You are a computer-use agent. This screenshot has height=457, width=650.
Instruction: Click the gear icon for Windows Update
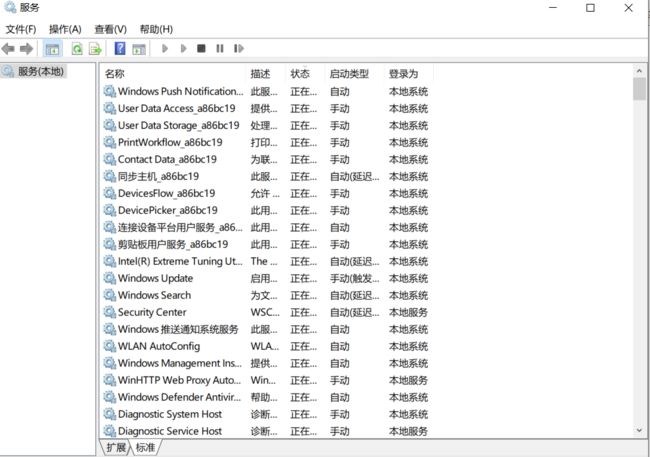click(109, 278)
